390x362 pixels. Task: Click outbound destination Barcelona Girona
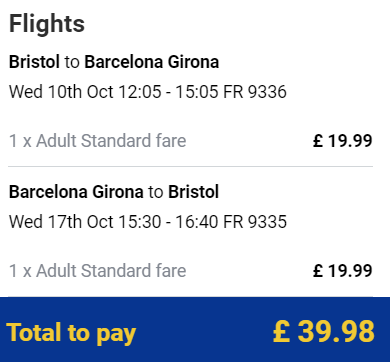point(152,62)
